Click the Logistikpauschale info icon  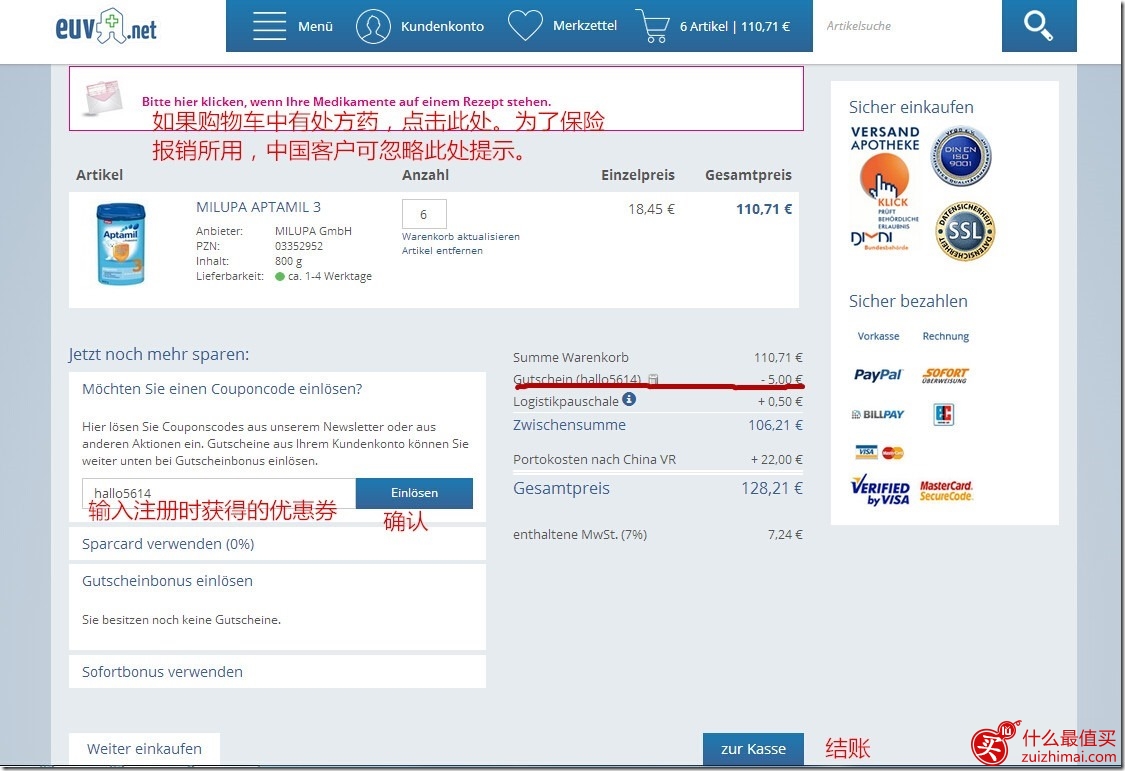point(629,399)
